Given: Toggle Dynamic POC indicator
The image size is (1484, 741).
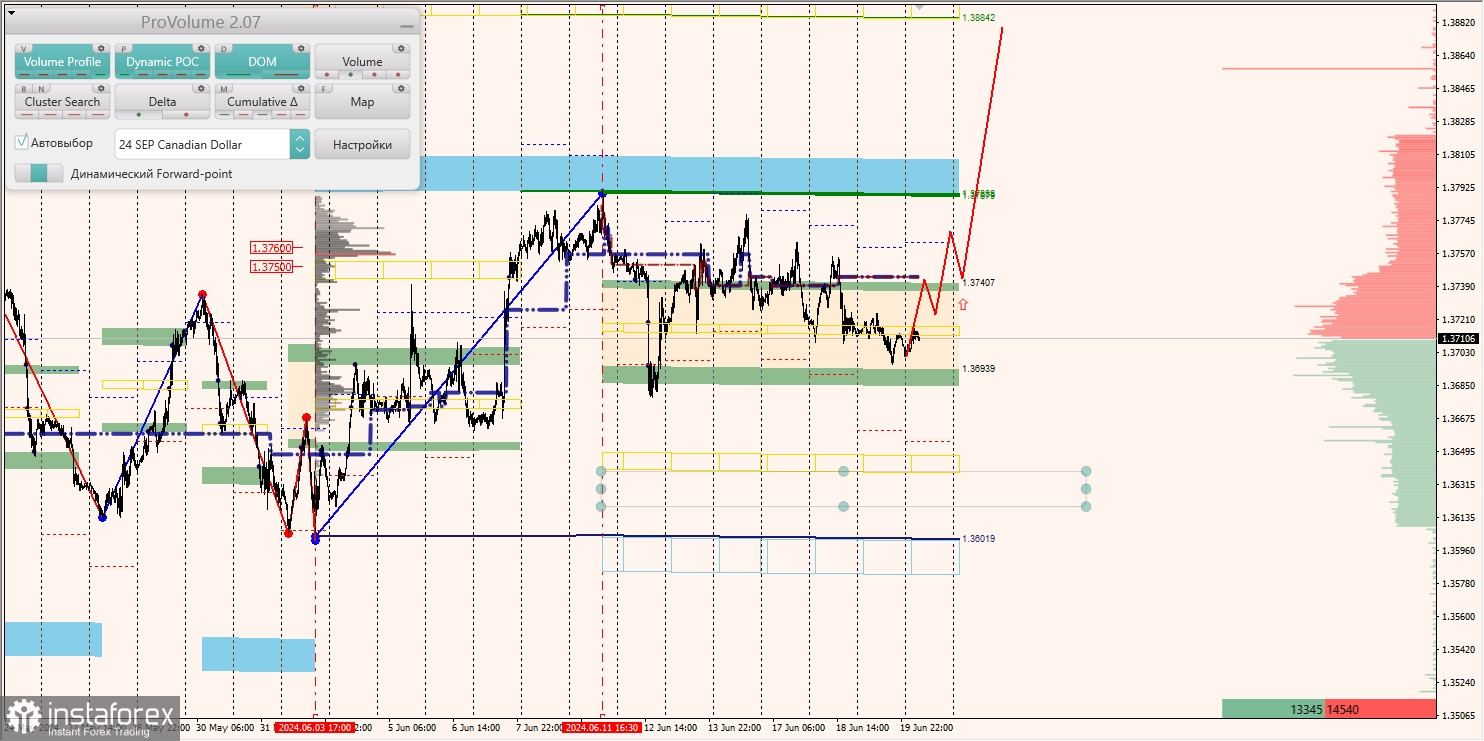Looking at the screenshot, I should (x=162, y=62).
